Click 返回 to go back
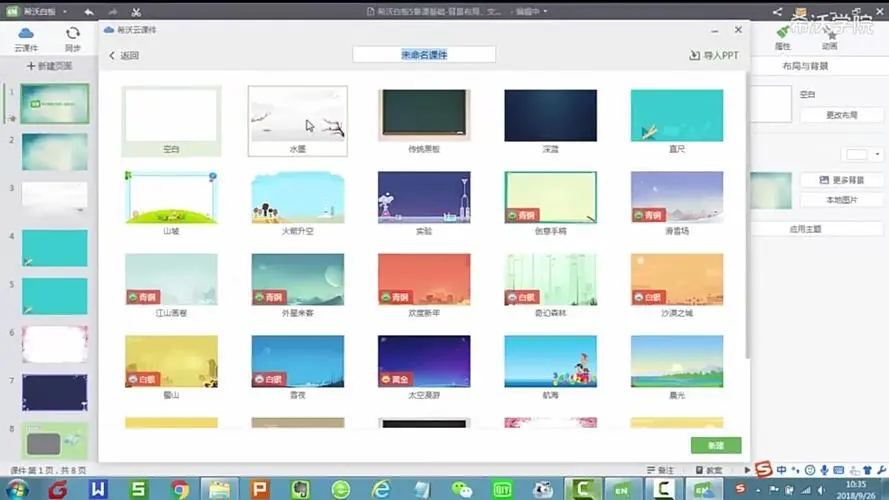889x500 pixels. pos(124,56)
